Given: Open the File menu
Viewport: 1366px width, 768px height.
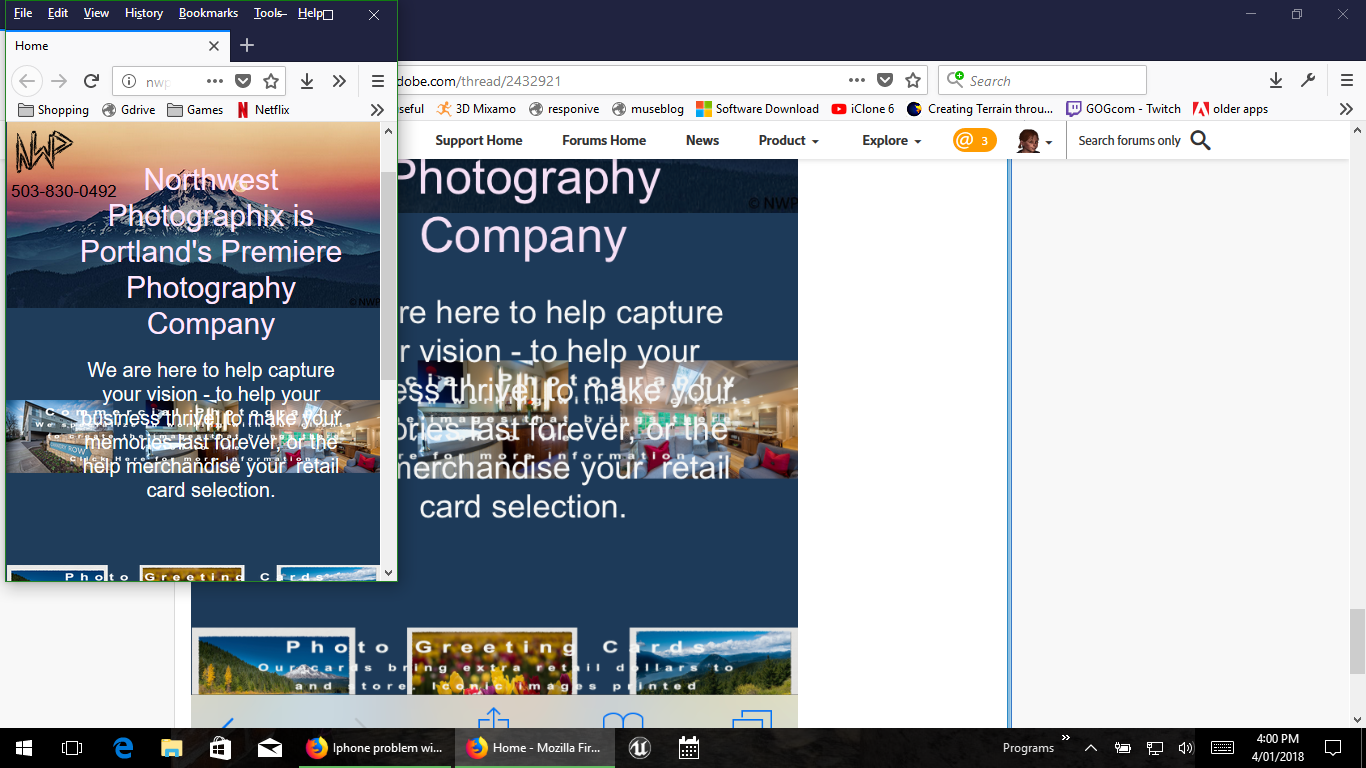Looking at the screenshot, I should pyautogui.click(x=23, y=13).
